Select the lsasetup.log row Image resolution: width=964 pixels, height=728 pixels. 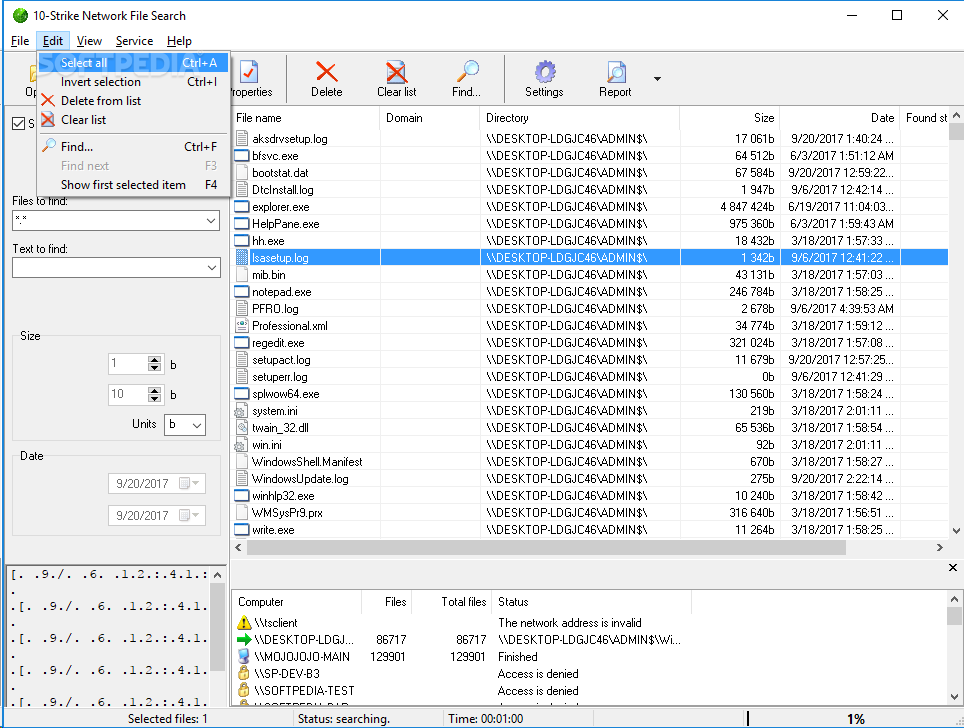coord(590,258)
